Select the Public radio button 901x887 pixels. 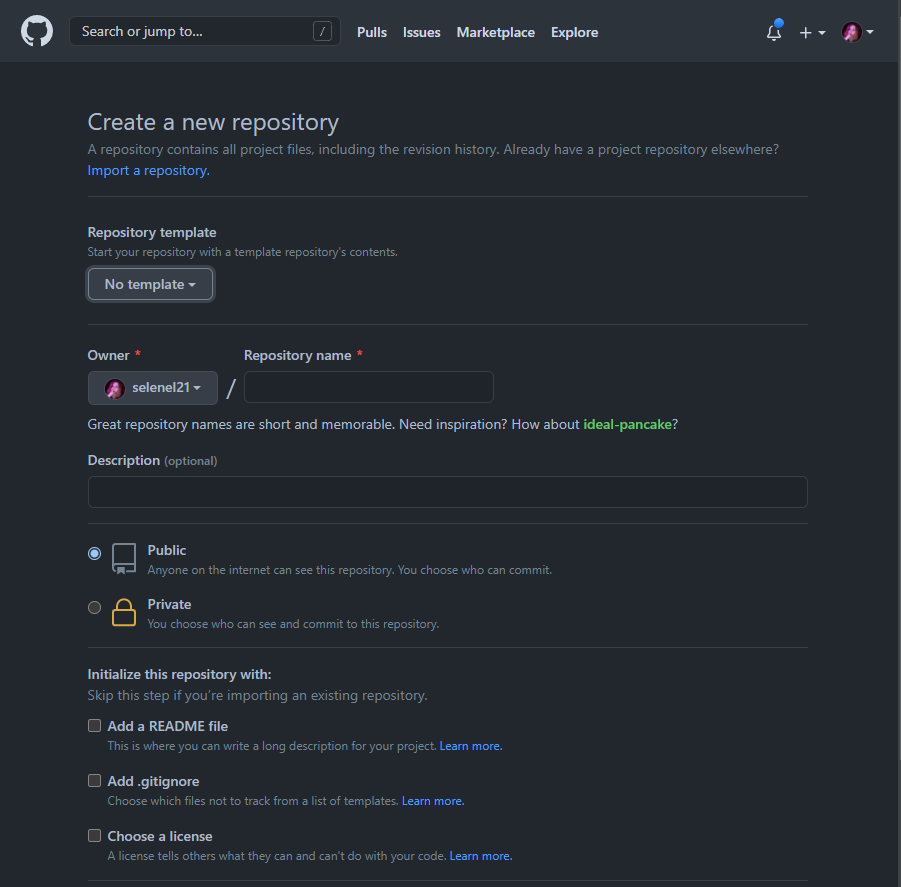94,553
